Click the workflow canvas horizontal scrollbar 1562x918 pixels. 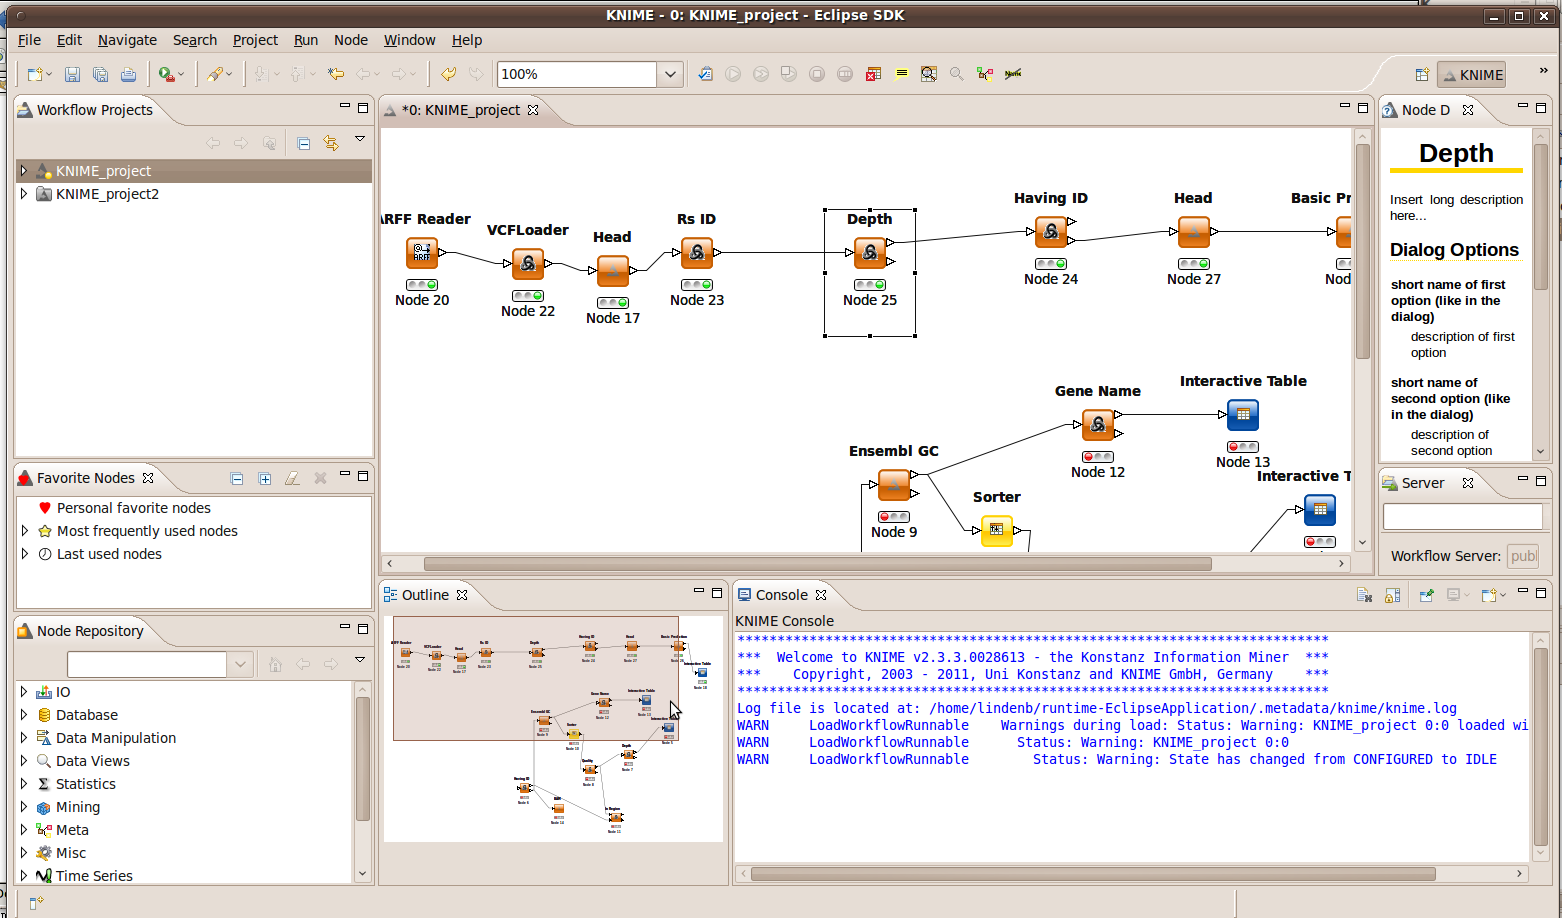pos(817,564)
